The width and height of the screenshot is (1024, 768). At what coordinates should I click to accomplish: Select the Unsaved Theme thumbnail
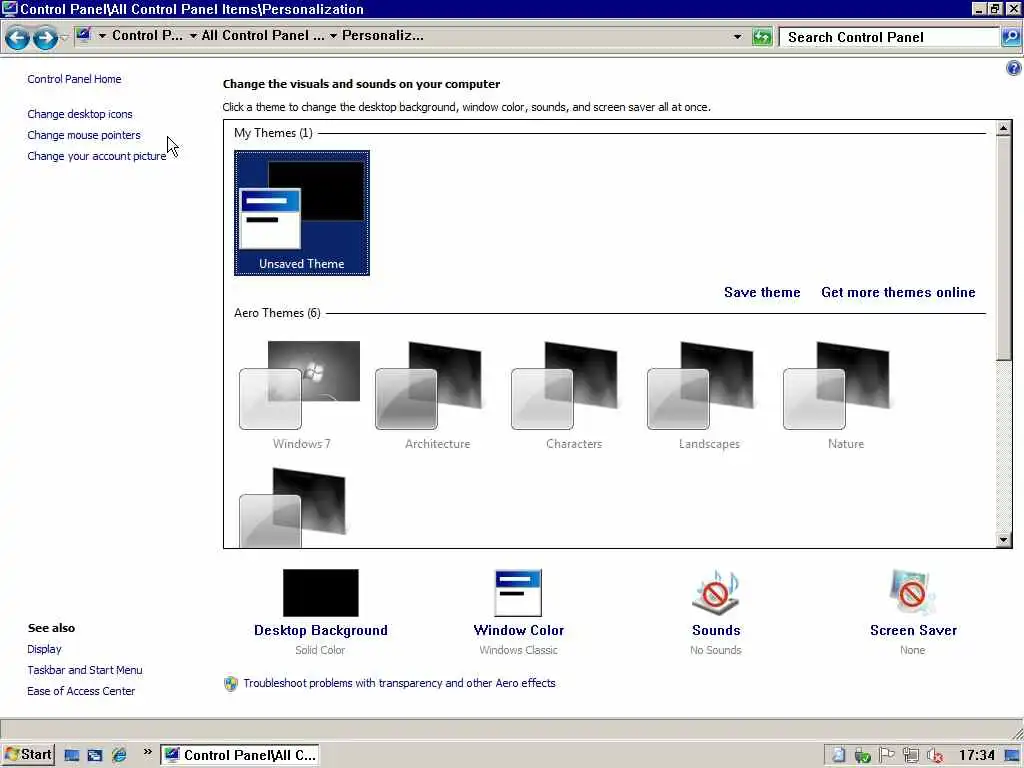pyautogui.click(x=302, y=213)
